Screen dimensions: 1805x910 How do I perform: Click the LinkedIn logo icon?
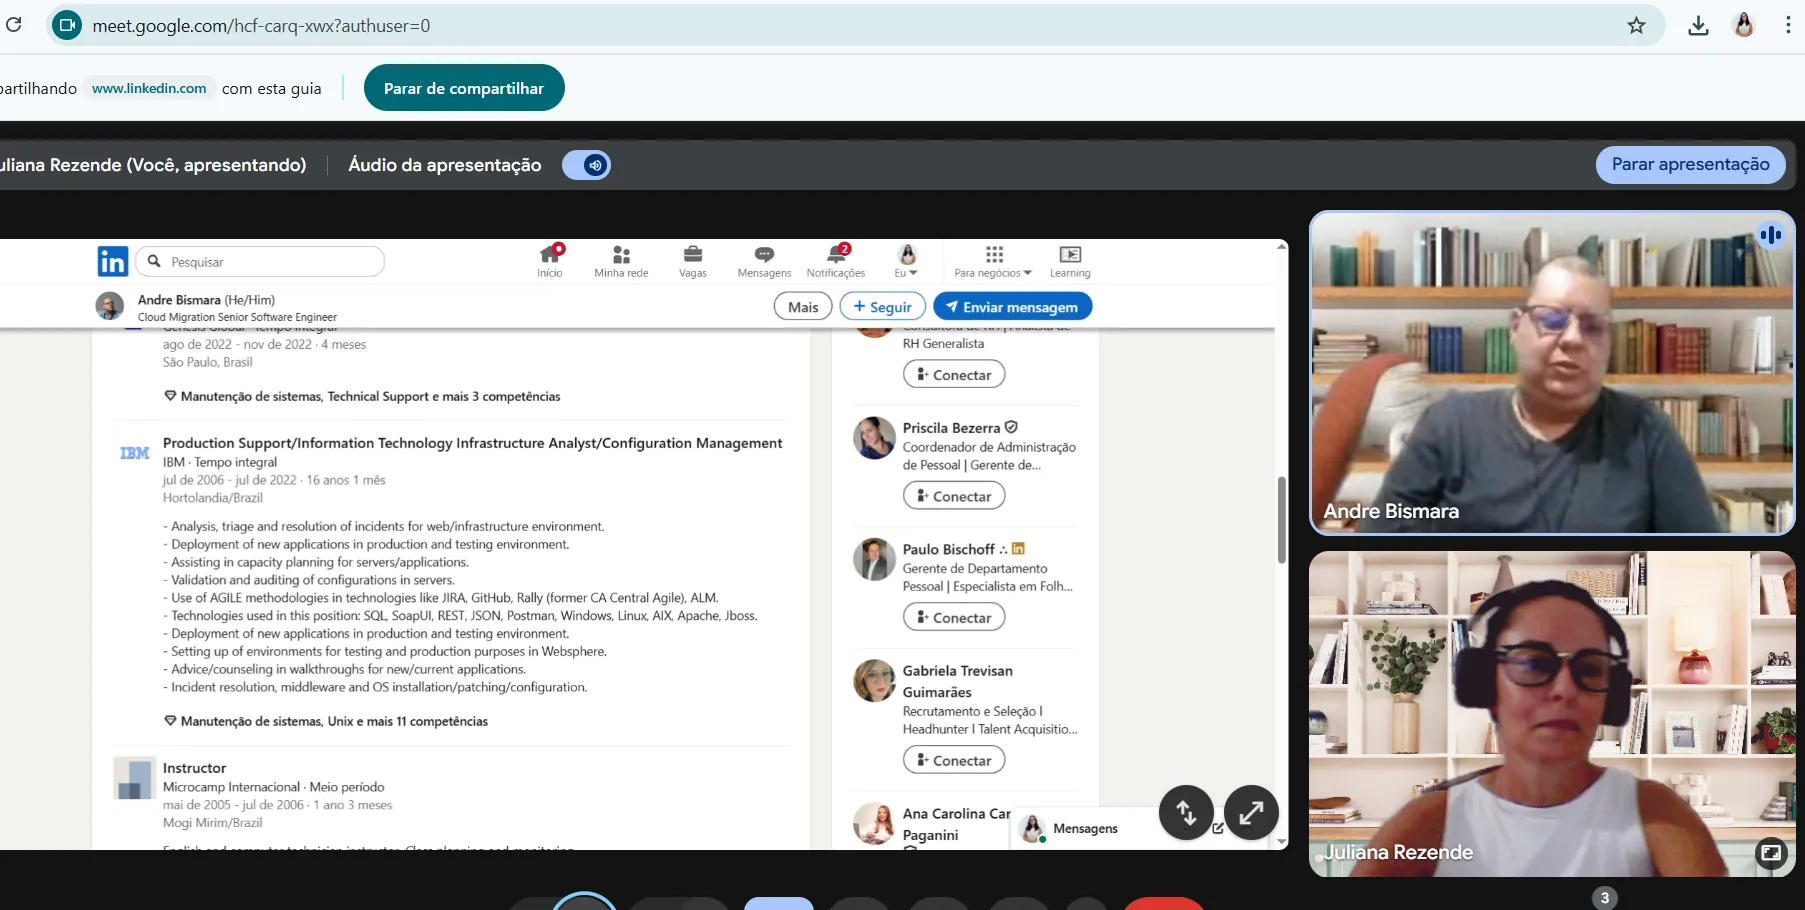click(112, 261)
